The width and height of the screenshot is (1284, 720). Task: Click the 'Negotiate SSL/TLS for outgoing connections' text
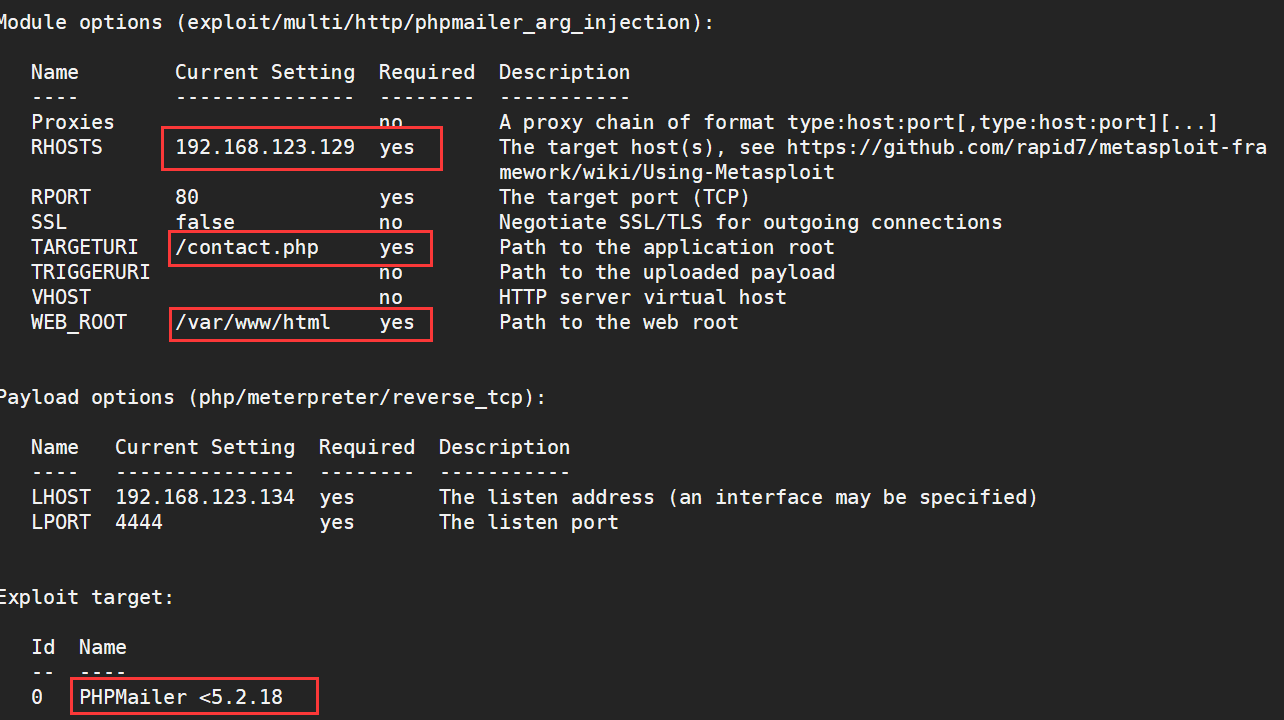pyautogui.click(x=750, y=222)
